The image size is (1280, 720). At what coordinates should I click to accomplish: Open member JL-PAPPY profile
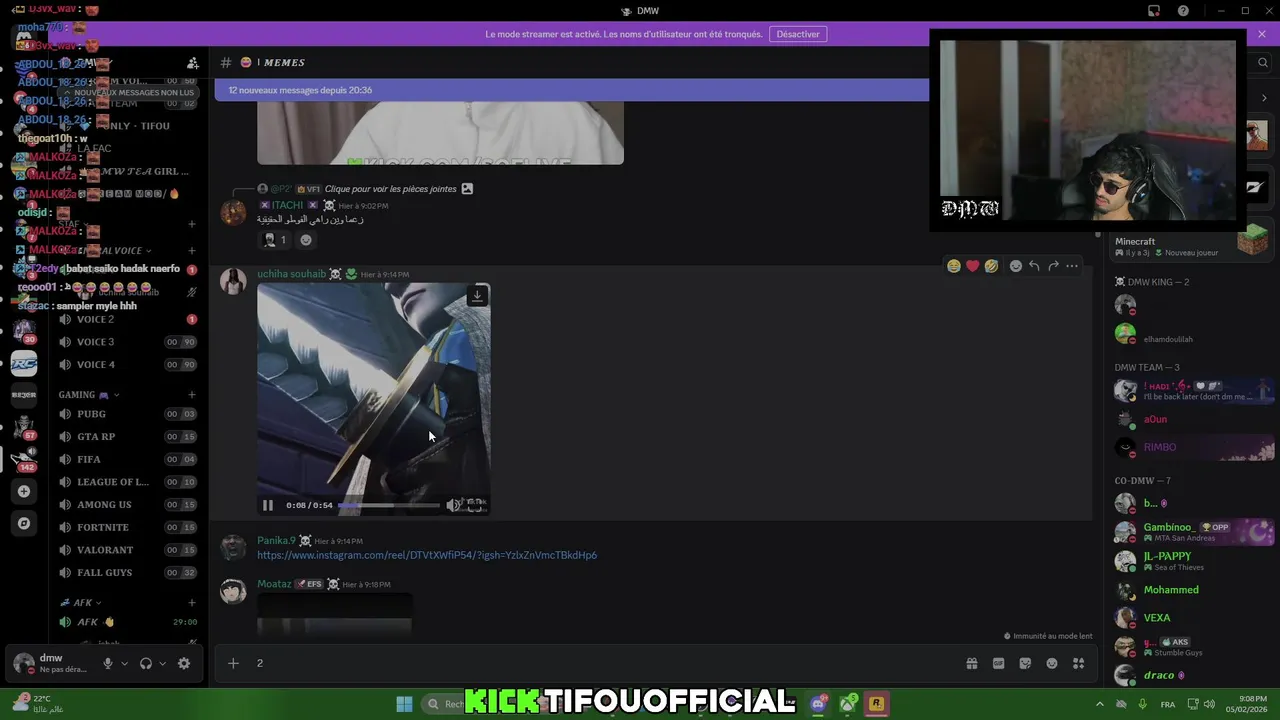click(1193, 561)
